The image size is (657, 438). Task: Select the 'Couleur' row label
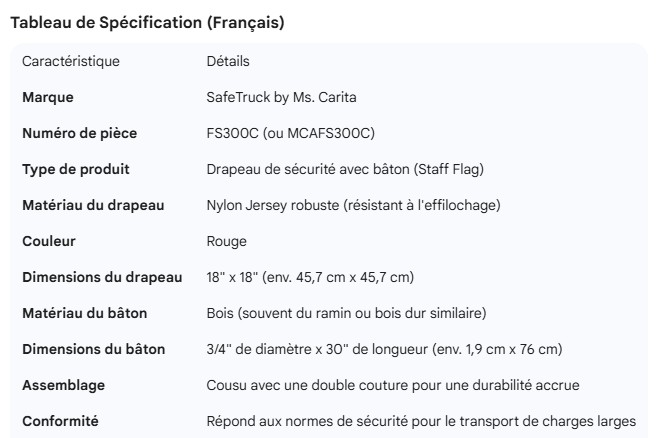pyautogui.click(x=50, y=241)
